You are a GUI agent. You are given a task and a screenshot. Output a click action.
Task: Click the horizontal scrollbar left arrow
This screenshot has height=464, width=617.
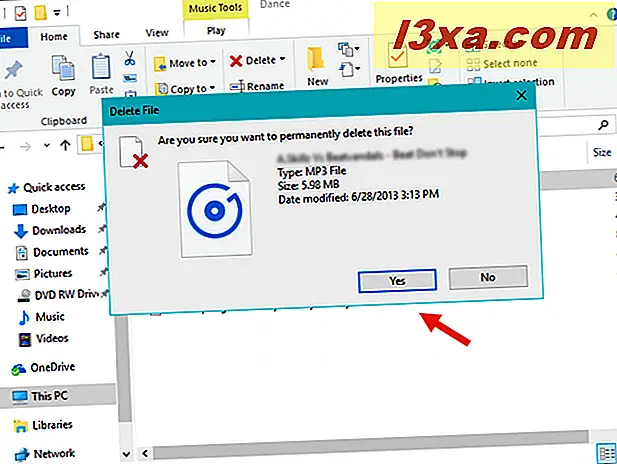(x=145, y=453)
